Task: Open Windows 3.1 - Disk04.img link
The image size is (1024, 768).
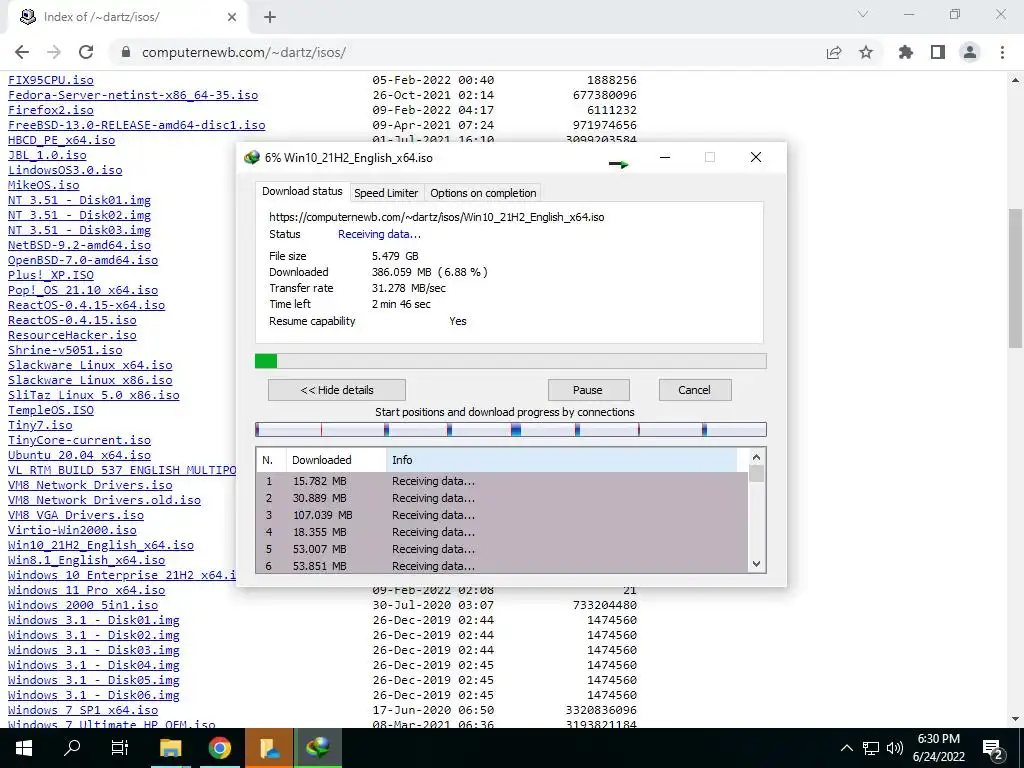Action: pyautogui.click(x=93, y=665)
